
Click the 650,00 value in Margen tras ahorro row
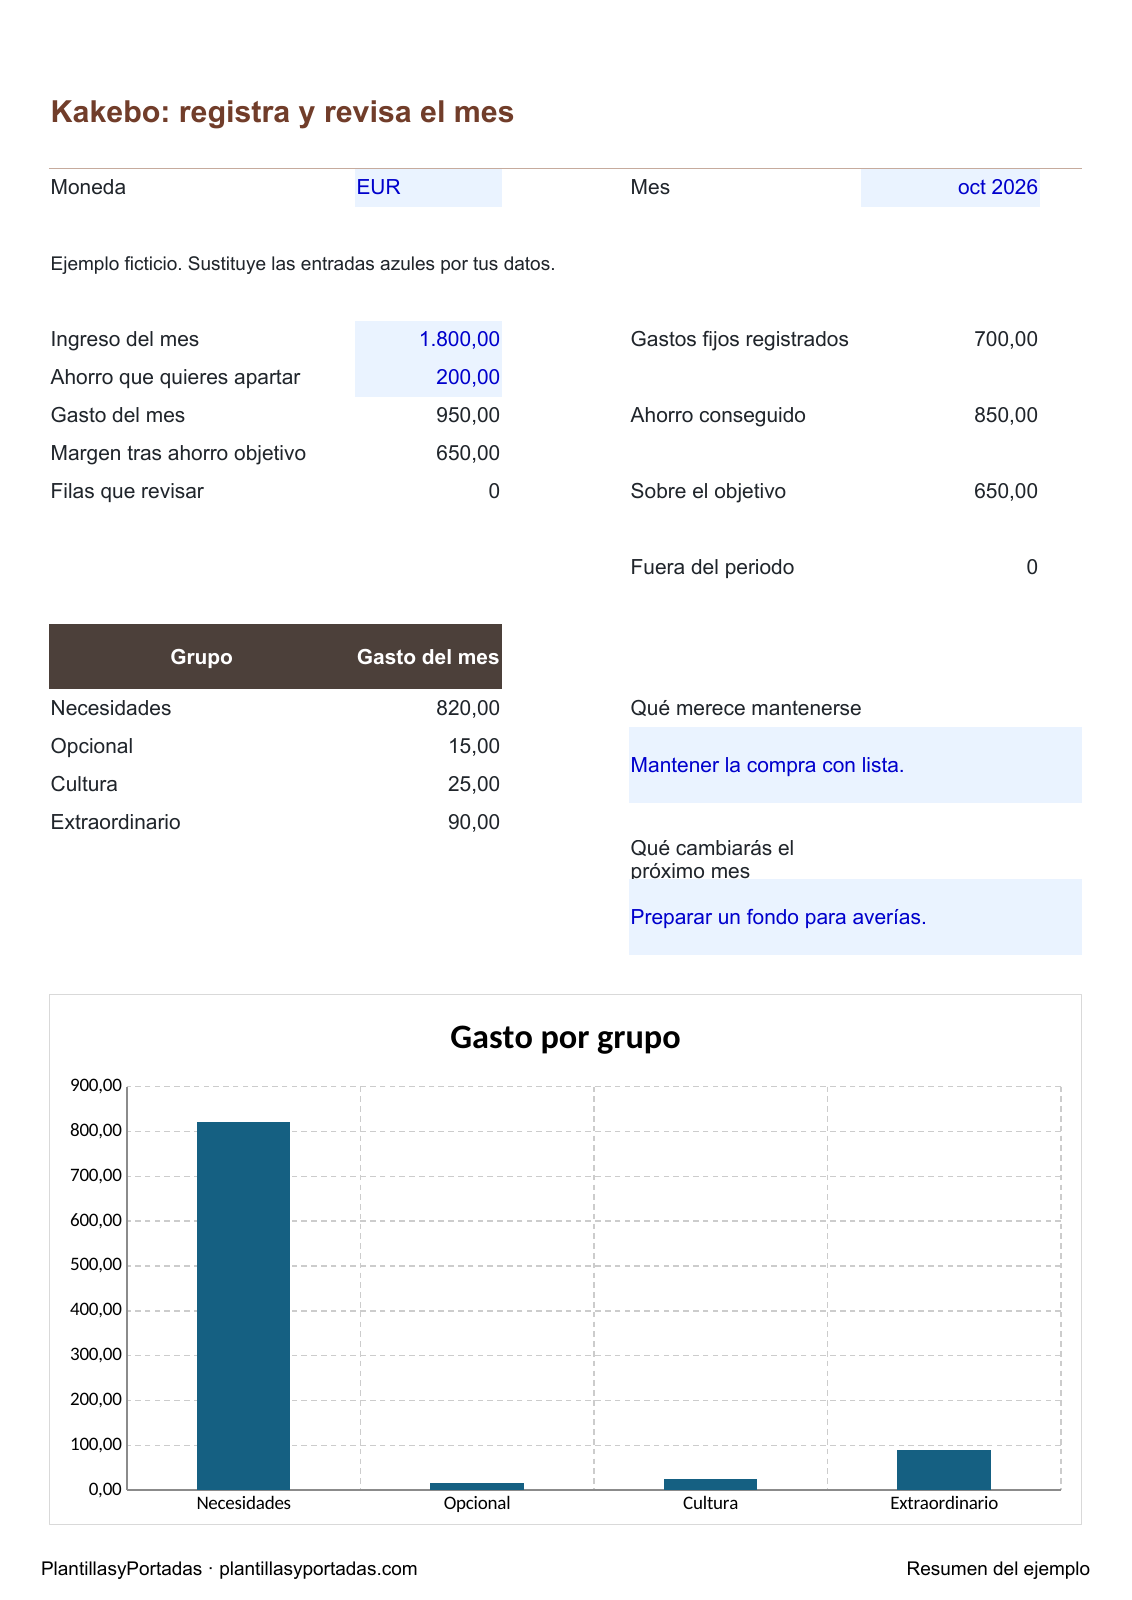coord(468,454)
